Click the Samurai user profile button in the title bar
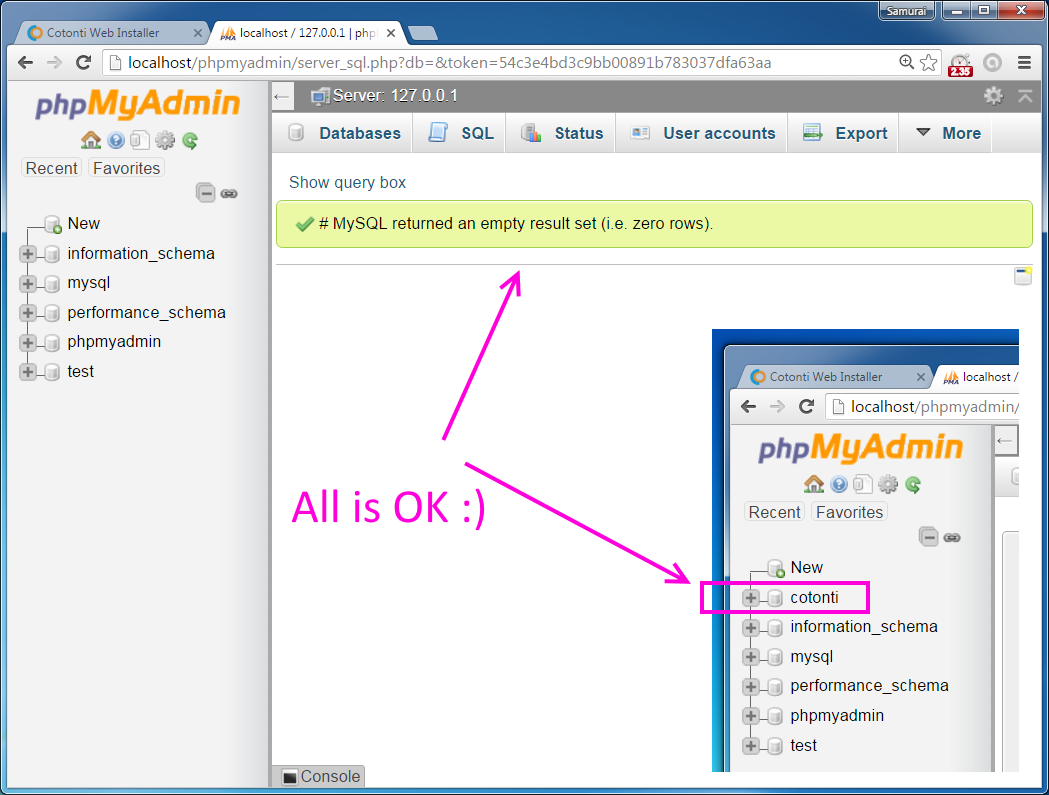Screen dimensions: 1049x795 point(907,11)
